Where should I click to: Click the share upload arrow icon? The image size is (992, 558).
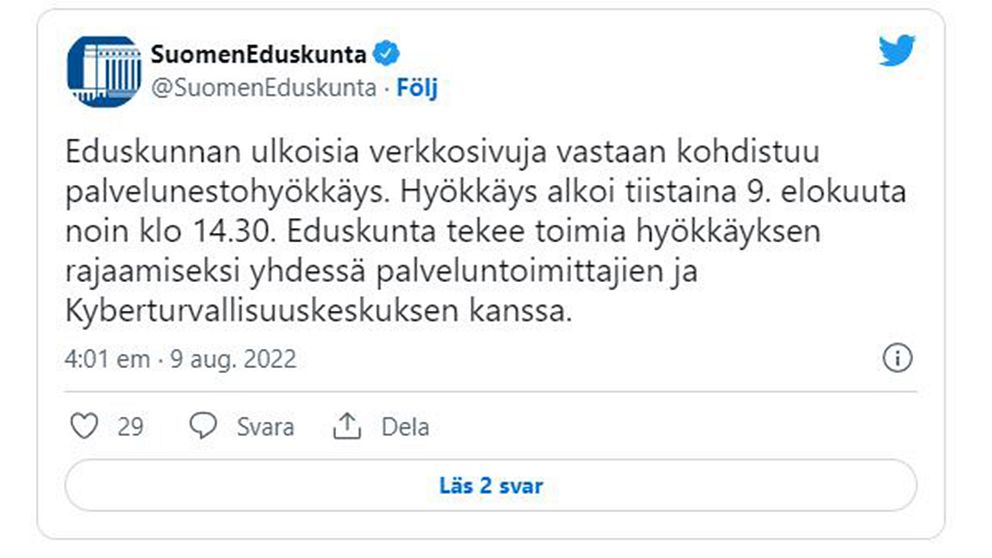tap(347, 426)
